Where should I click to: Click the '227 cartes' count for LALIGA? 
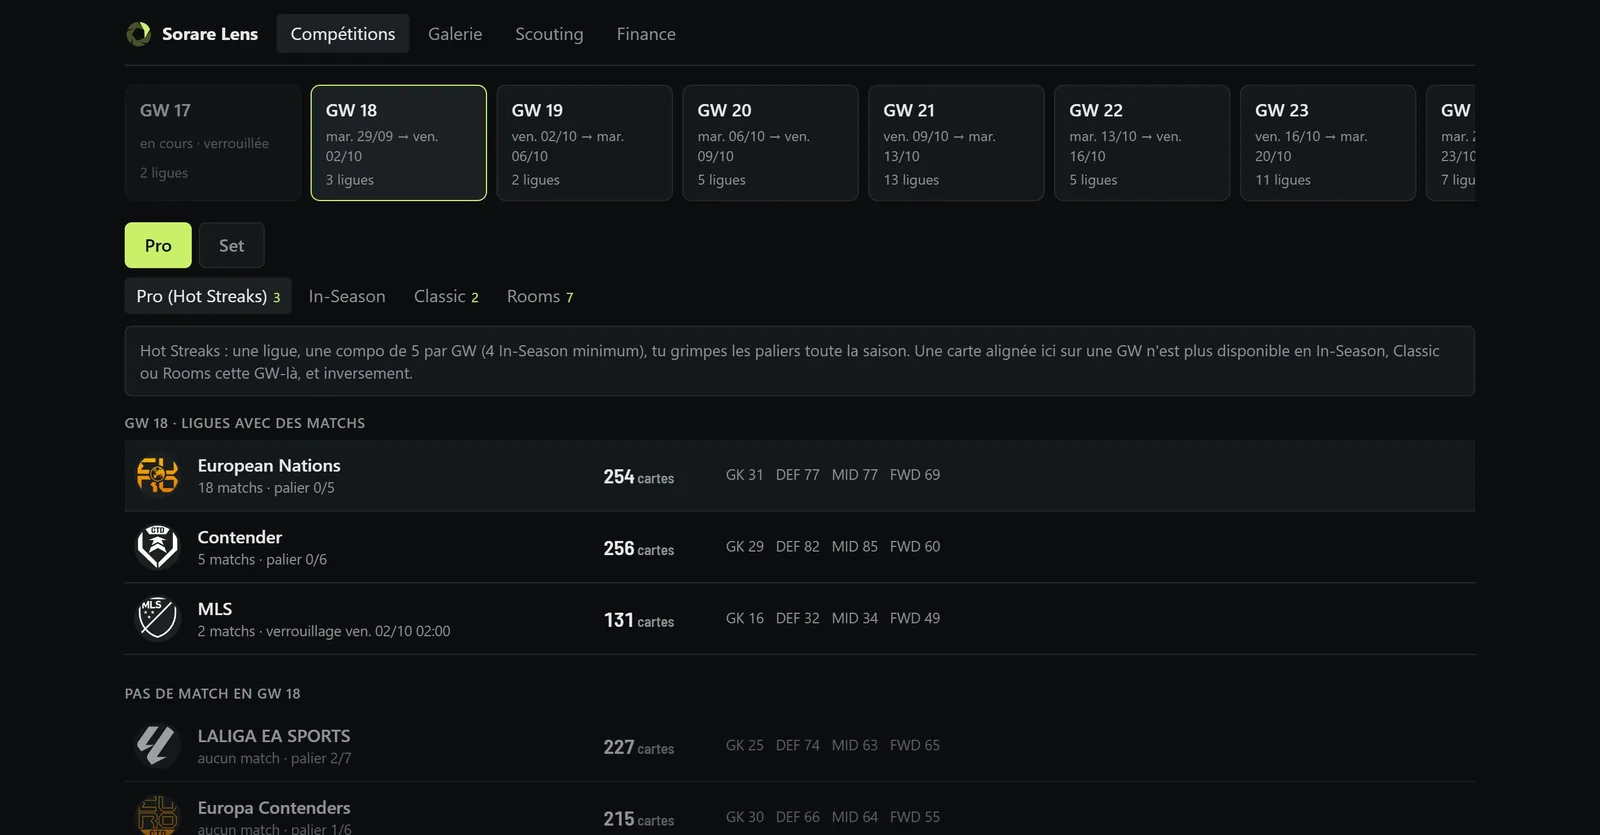(x=639, y=747)
